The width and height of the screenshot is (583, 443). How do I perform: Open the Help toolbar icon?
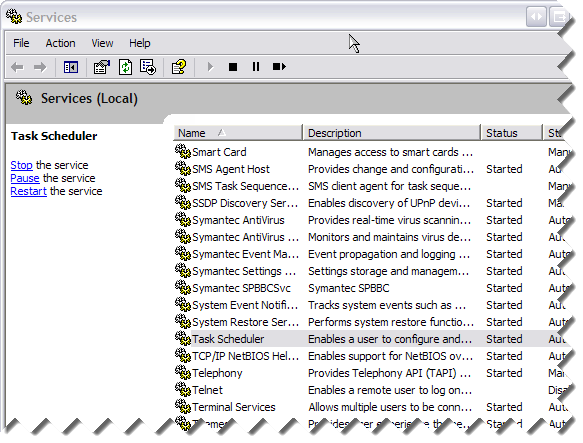[x=178, y=67]
